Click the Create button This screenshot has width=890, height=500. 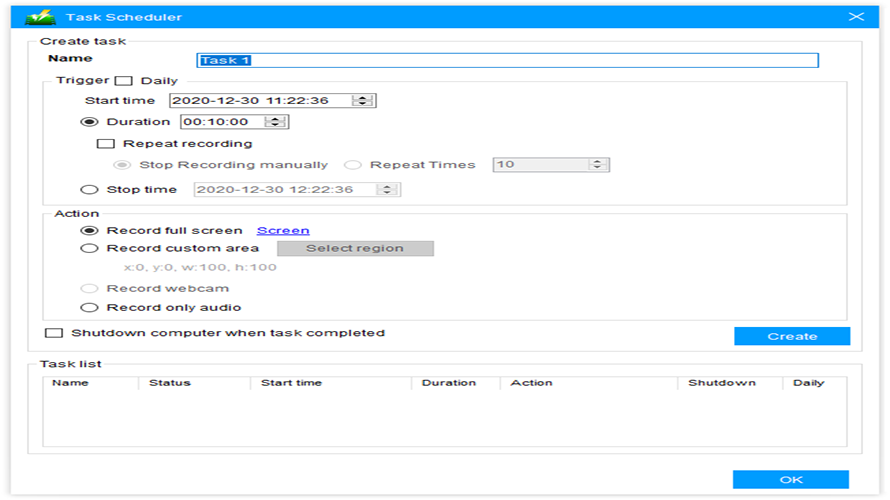792,336
